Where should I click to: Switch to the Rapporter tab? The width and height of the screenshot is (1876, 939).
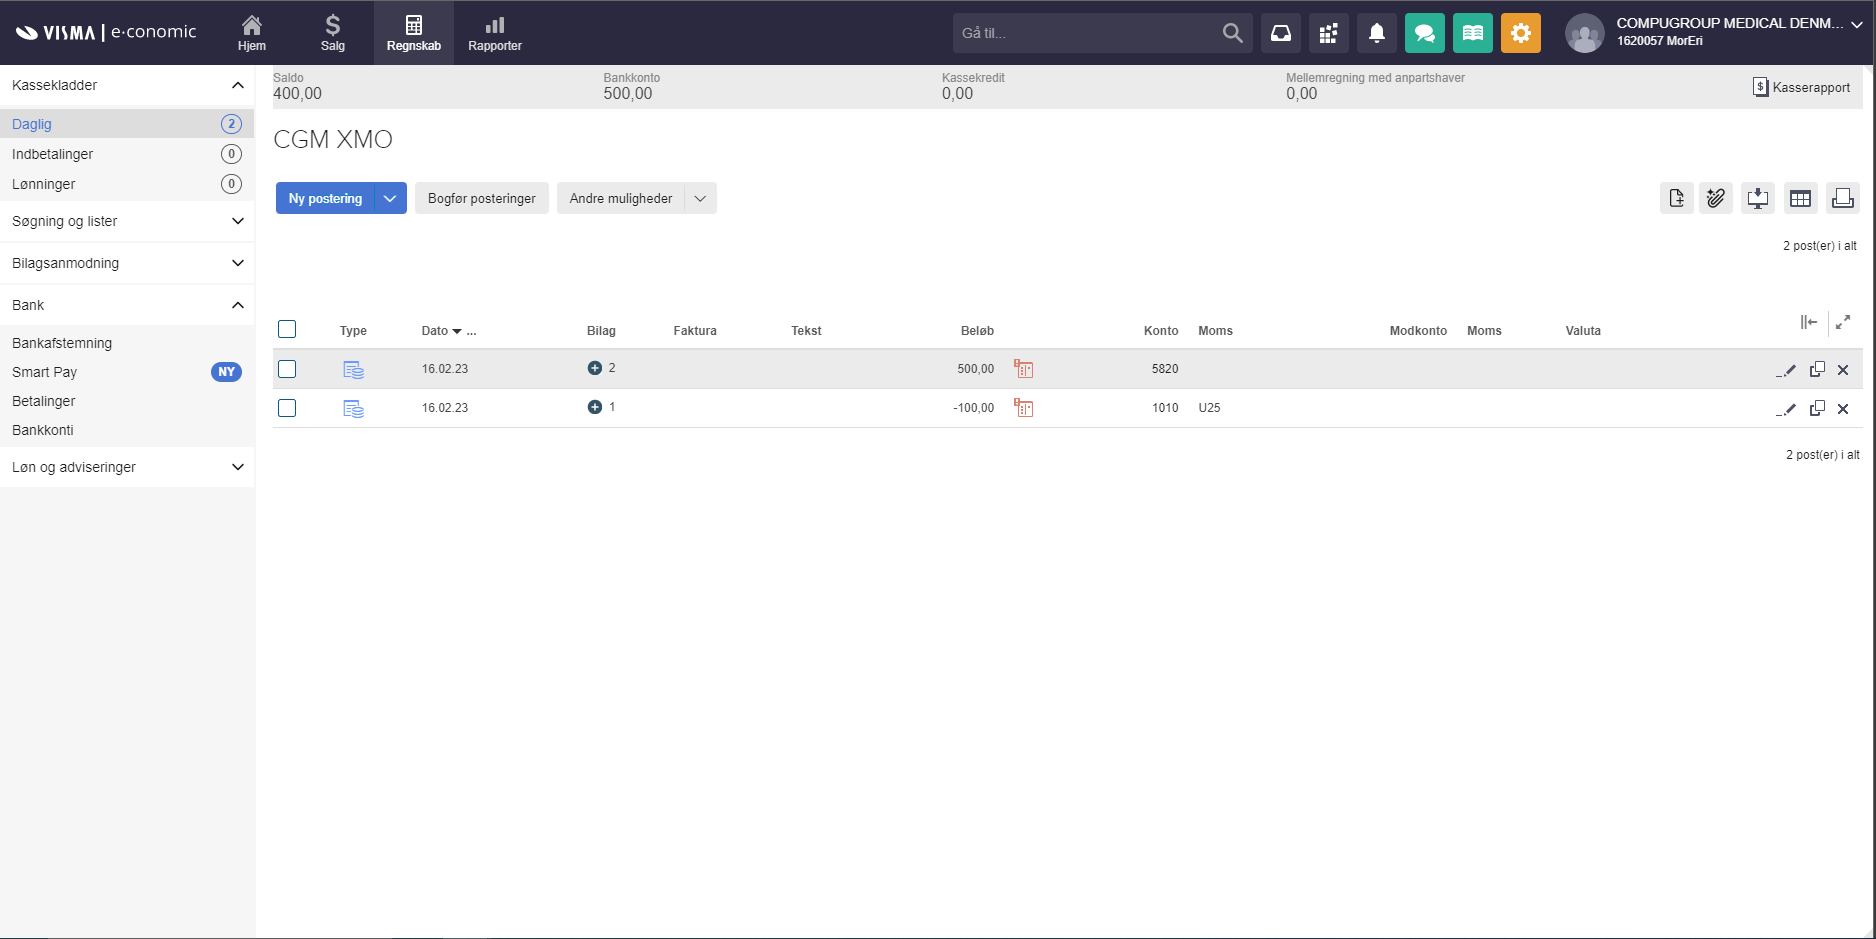click(494, 32)
